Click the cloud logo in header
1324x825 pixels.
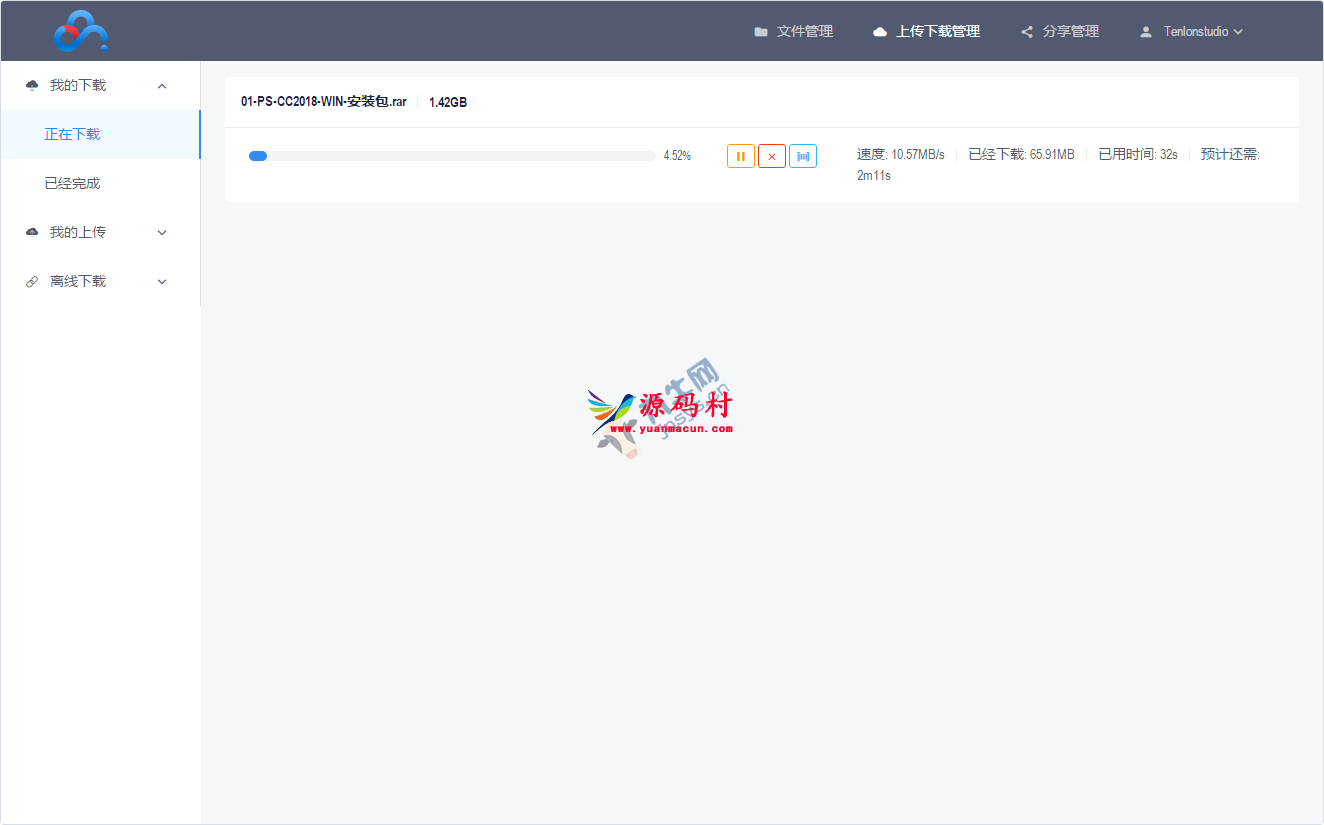(x=80, y=31)
